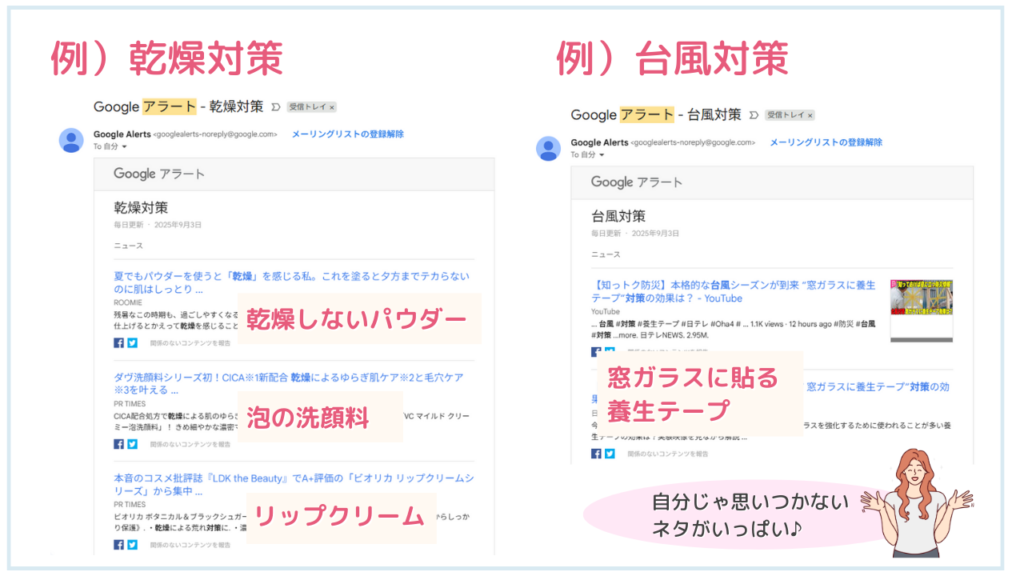Click Facebook share icon under 乾燥 powder article
This screenshot has height=576, width=1024.
click(119, 343)
